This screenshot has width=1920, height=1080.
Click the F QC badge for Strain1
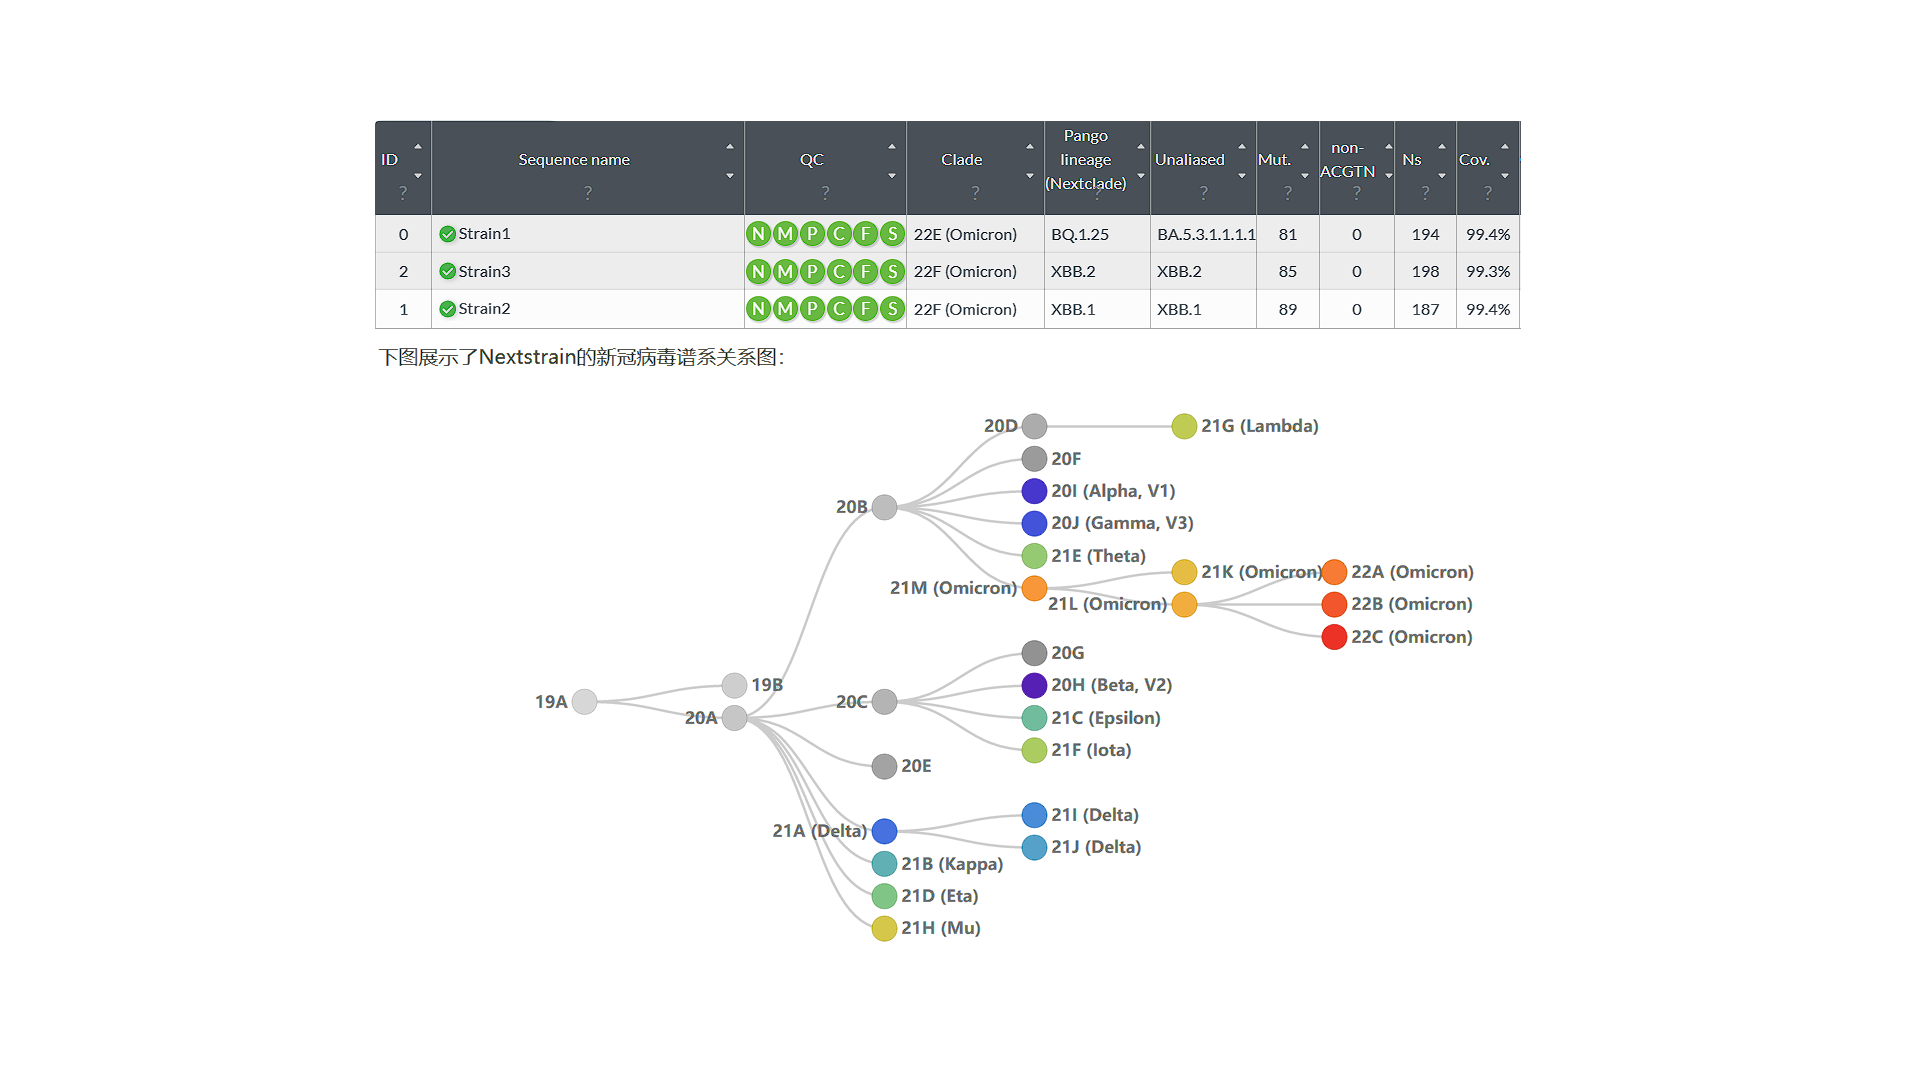866,234
